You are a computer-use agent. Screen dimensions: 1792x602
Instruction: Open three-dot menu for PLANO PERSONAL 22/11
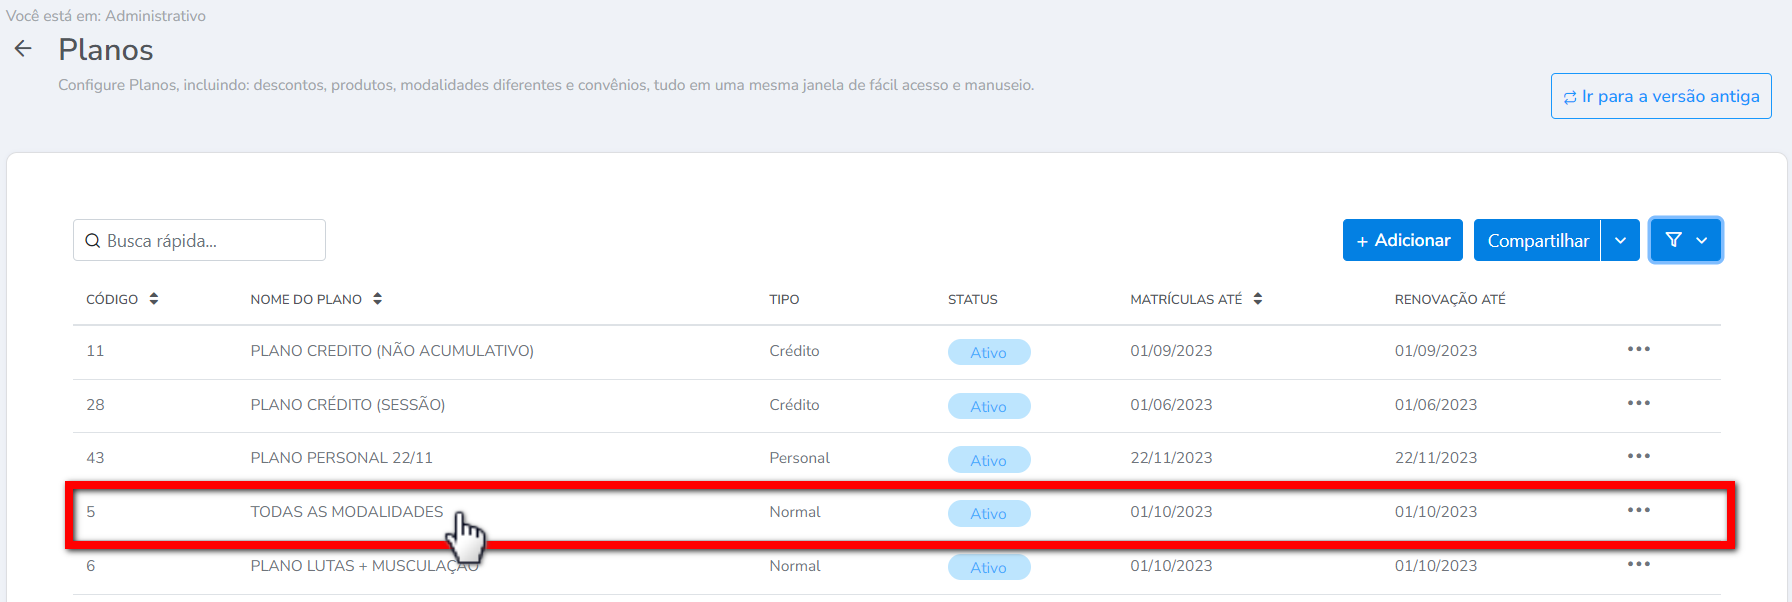pyautogui.click(x=1638, y=457)
